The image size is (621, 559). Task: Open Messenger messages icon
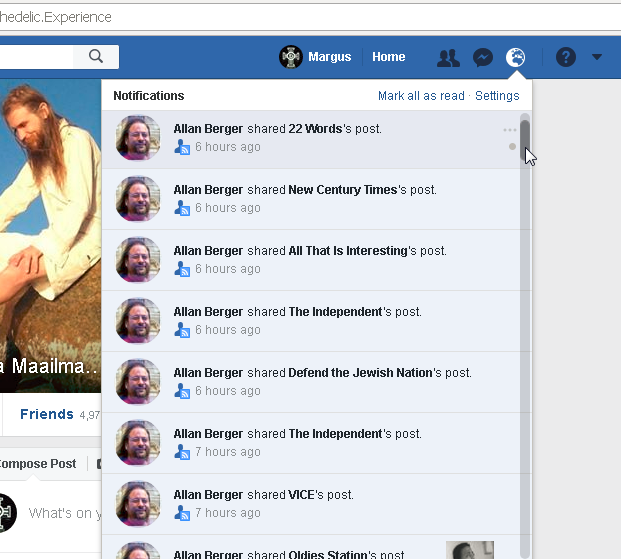(483, 57)
